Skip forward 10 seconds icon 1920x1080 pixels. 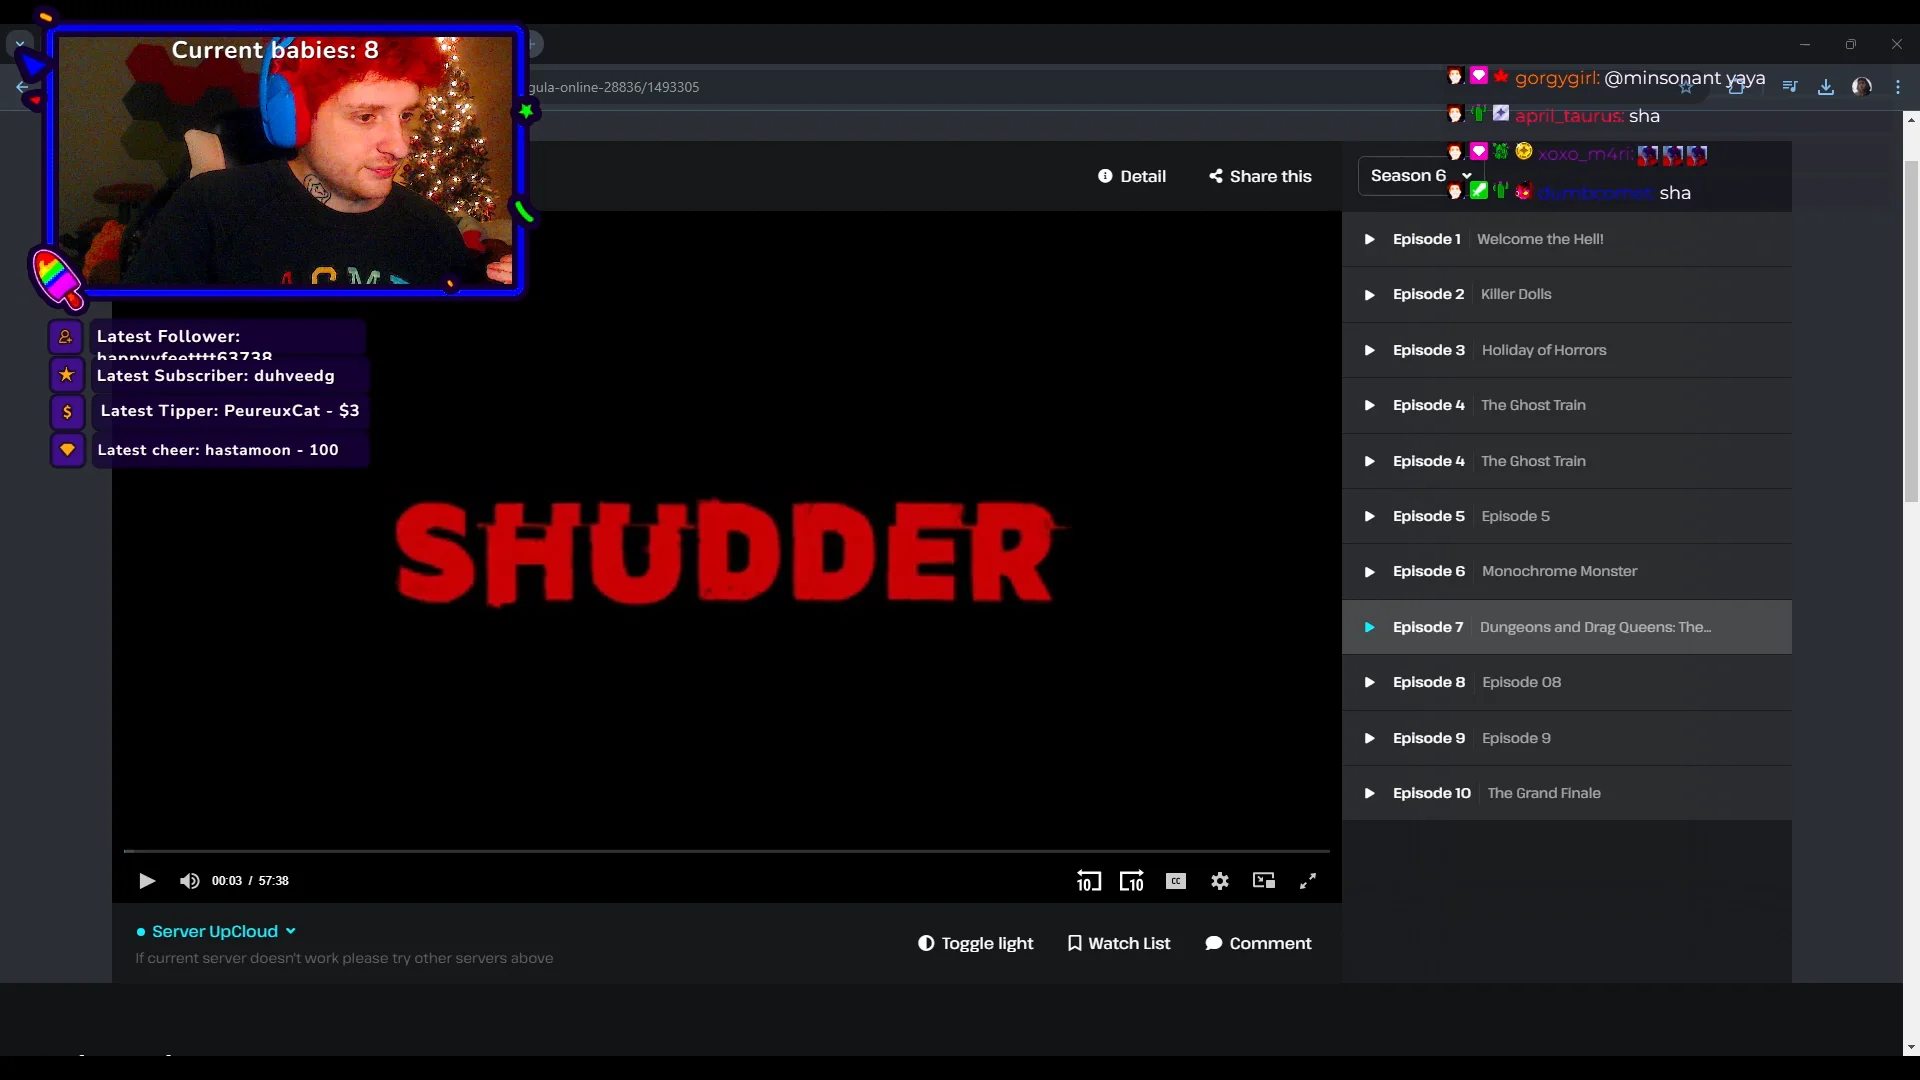[1131, 881]
